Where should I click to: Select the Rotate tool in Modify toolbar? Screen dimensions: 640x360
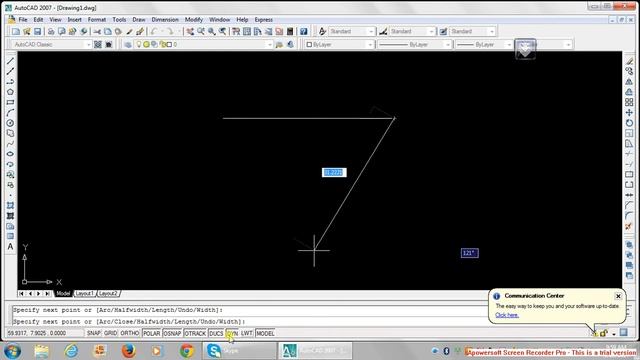(629, 123)
